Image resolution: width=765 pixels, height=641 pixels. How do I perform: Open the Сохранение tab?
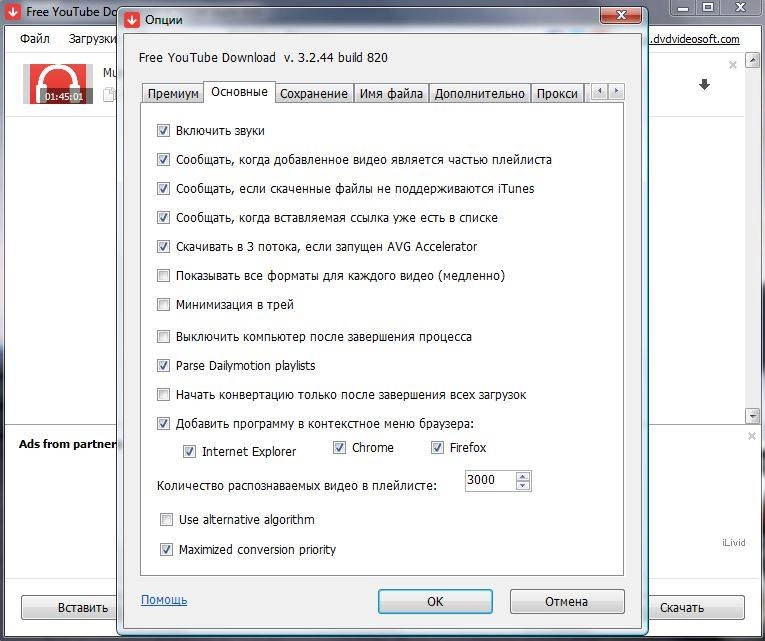314,93
